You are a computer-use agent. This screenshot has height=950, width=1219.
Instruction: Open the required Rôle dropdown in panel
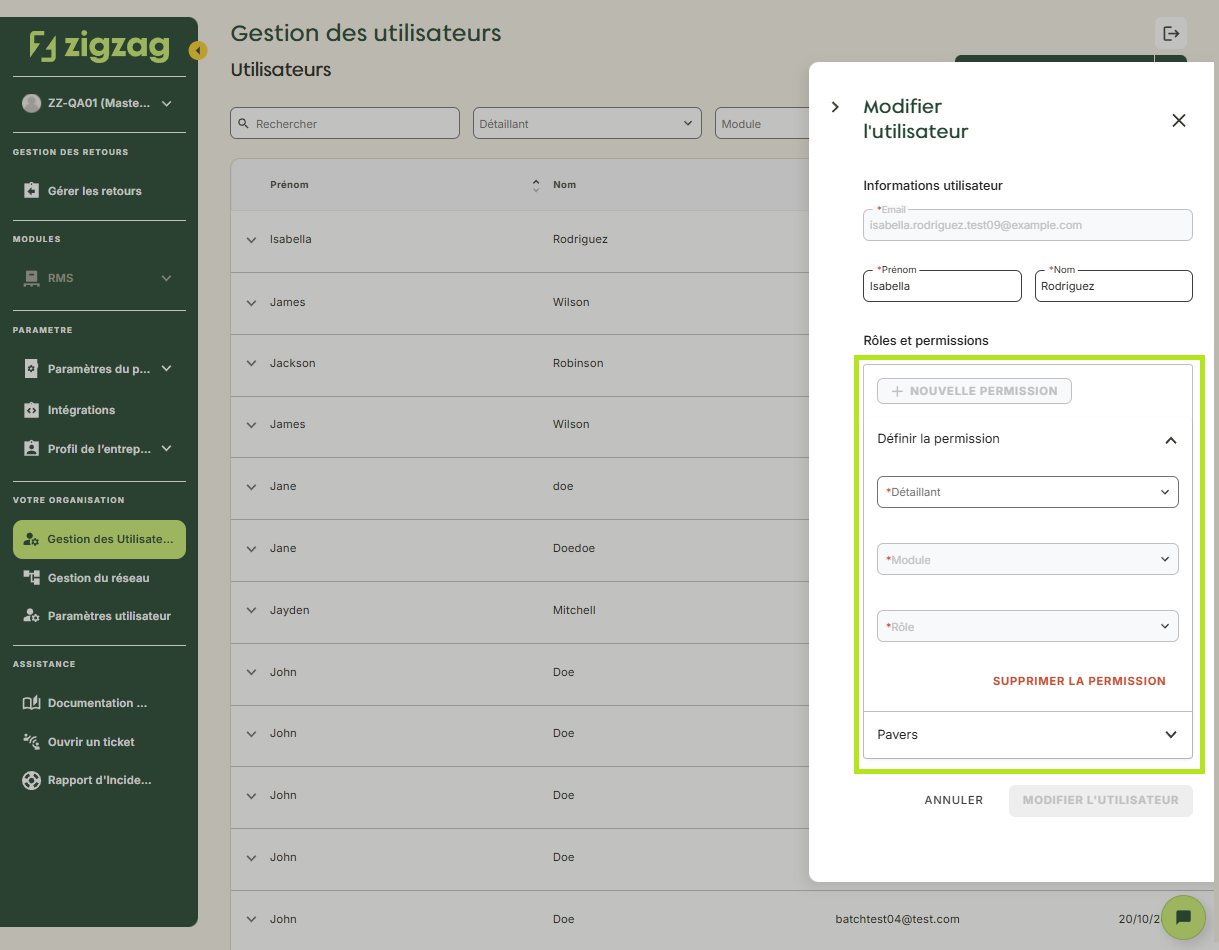click(x=1028, y=626)
